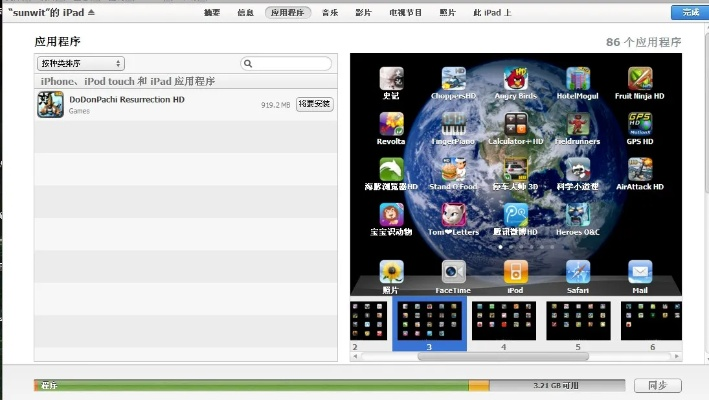
Task: Click the Angry Birds app icon
Action: tap(516, 79)
